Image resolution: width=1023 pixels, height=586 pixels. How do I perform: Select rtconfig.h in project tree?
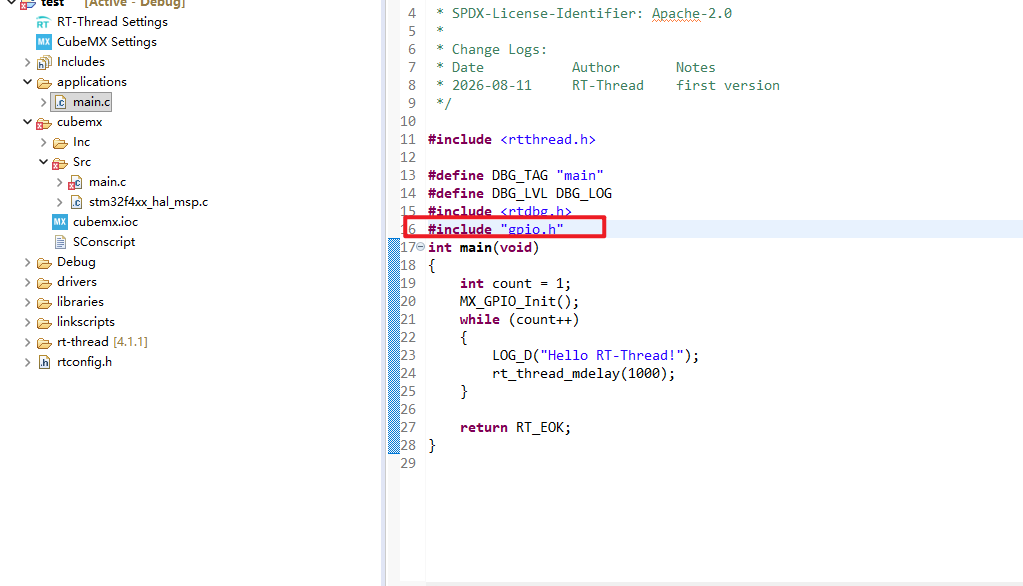84,362
